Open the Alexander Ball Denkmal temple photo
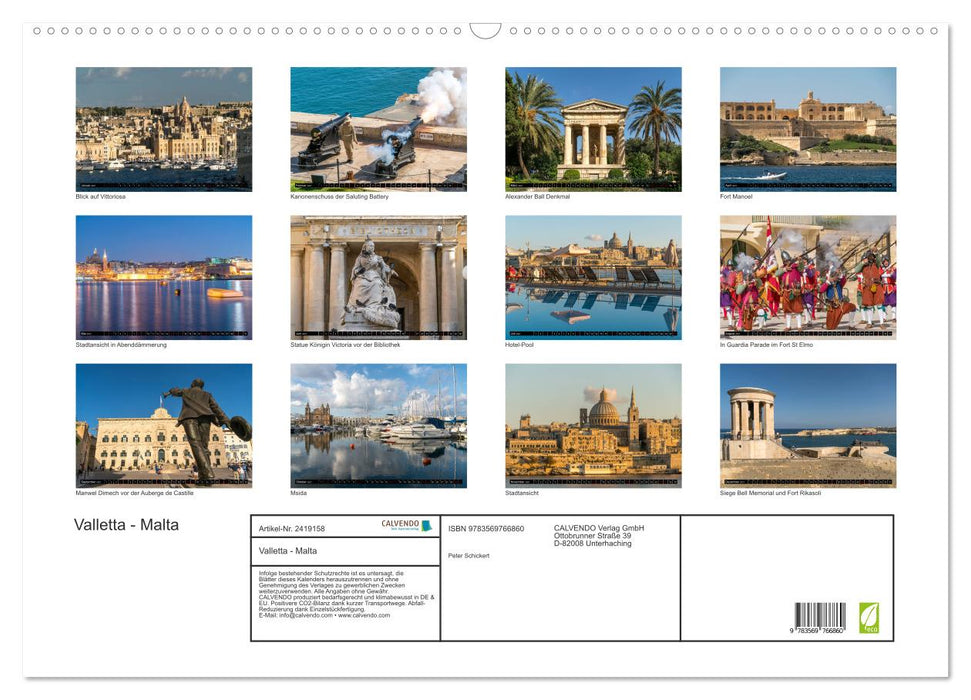Screen dimensions: 971x700 click(593, 129)
